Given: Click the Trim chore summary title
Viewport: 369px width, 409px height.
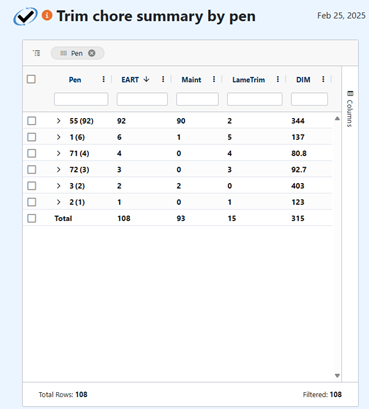Looking at the screenshot, I should (156, 16).
